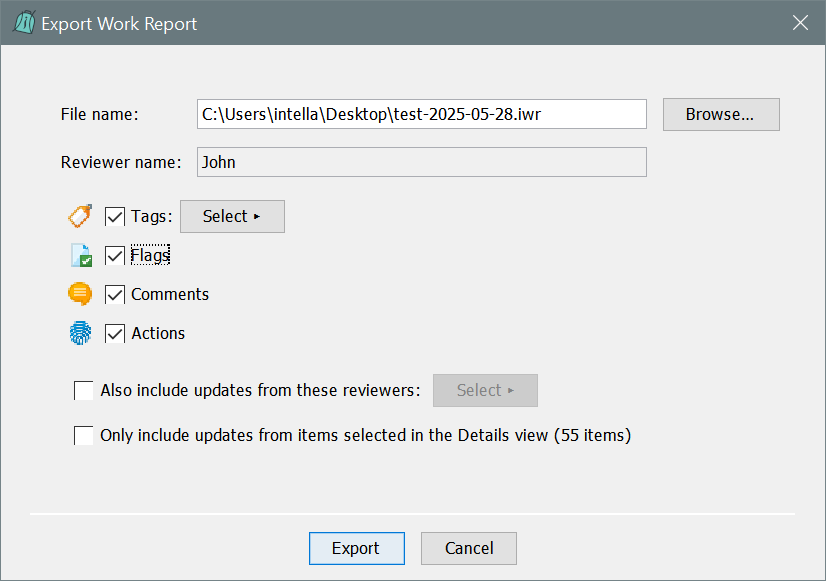Focus the Reviewer name field containing John

click(421, 162)
